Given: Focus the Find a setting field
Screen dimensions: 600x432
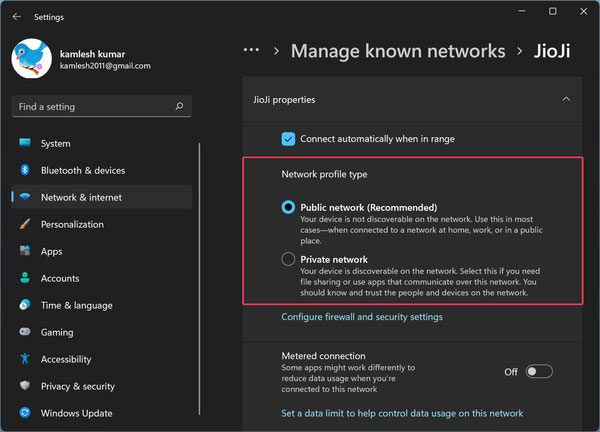Looking at the screenshot, I should [x=102, y=106].
